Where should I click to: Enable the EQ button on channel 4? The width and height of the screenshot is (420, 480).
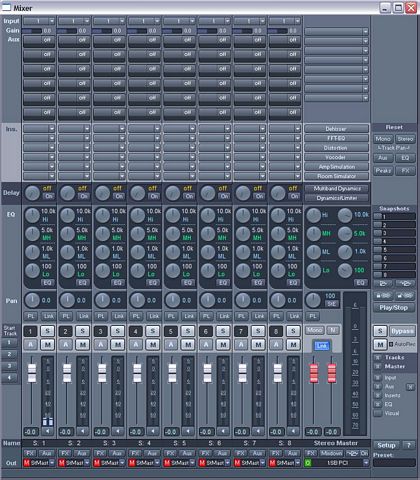pyautogui.click(x=152, y=283)
